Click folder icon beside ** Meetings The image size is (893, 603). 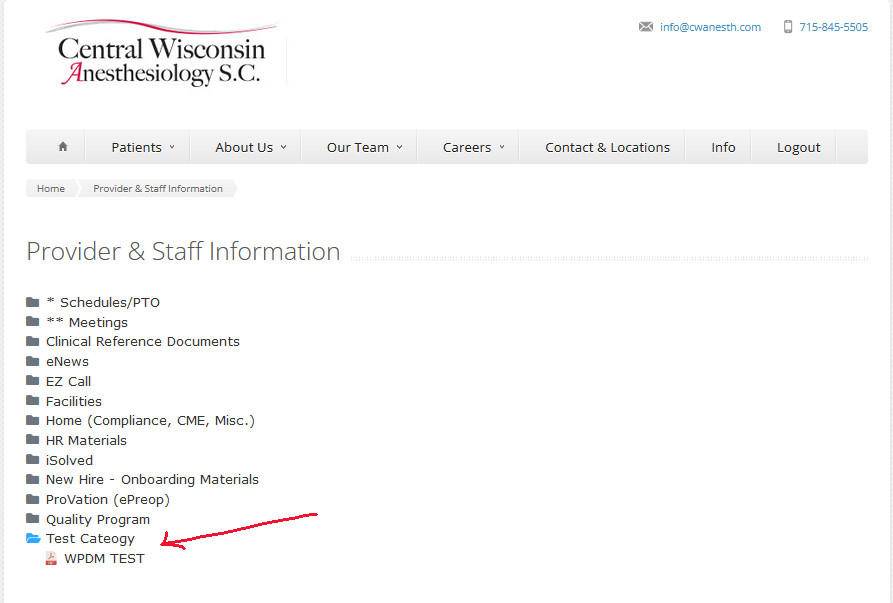(32, 321)
